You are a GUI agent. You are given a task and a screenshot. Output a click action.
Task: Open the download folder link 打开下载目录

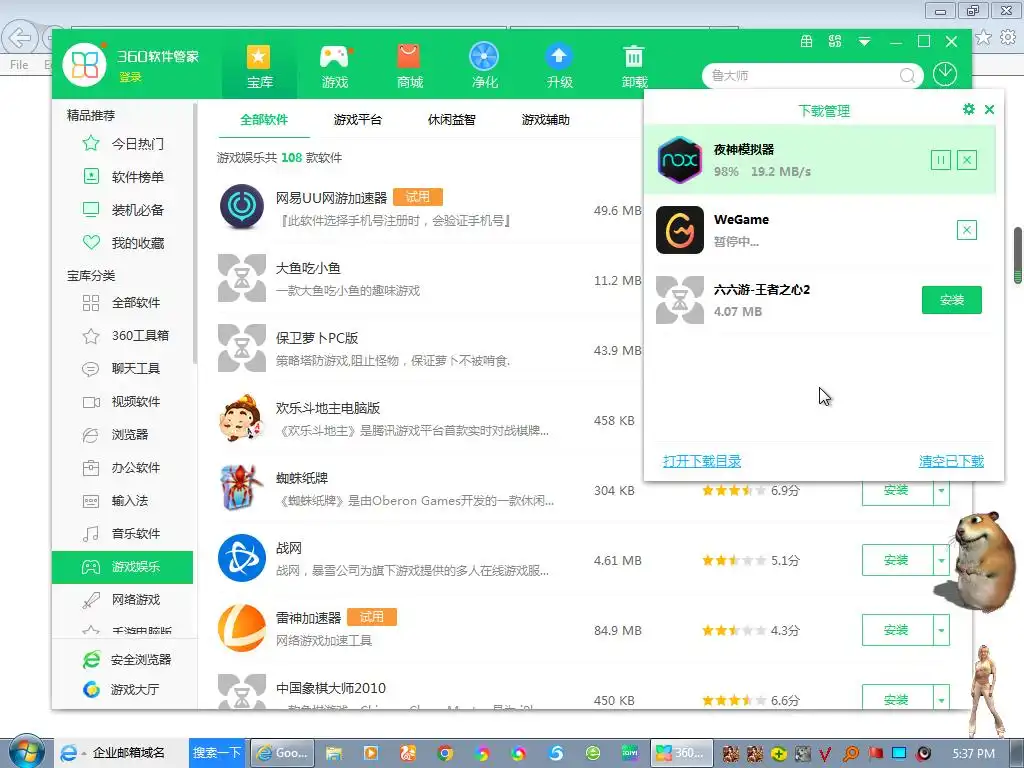(702, 461)
